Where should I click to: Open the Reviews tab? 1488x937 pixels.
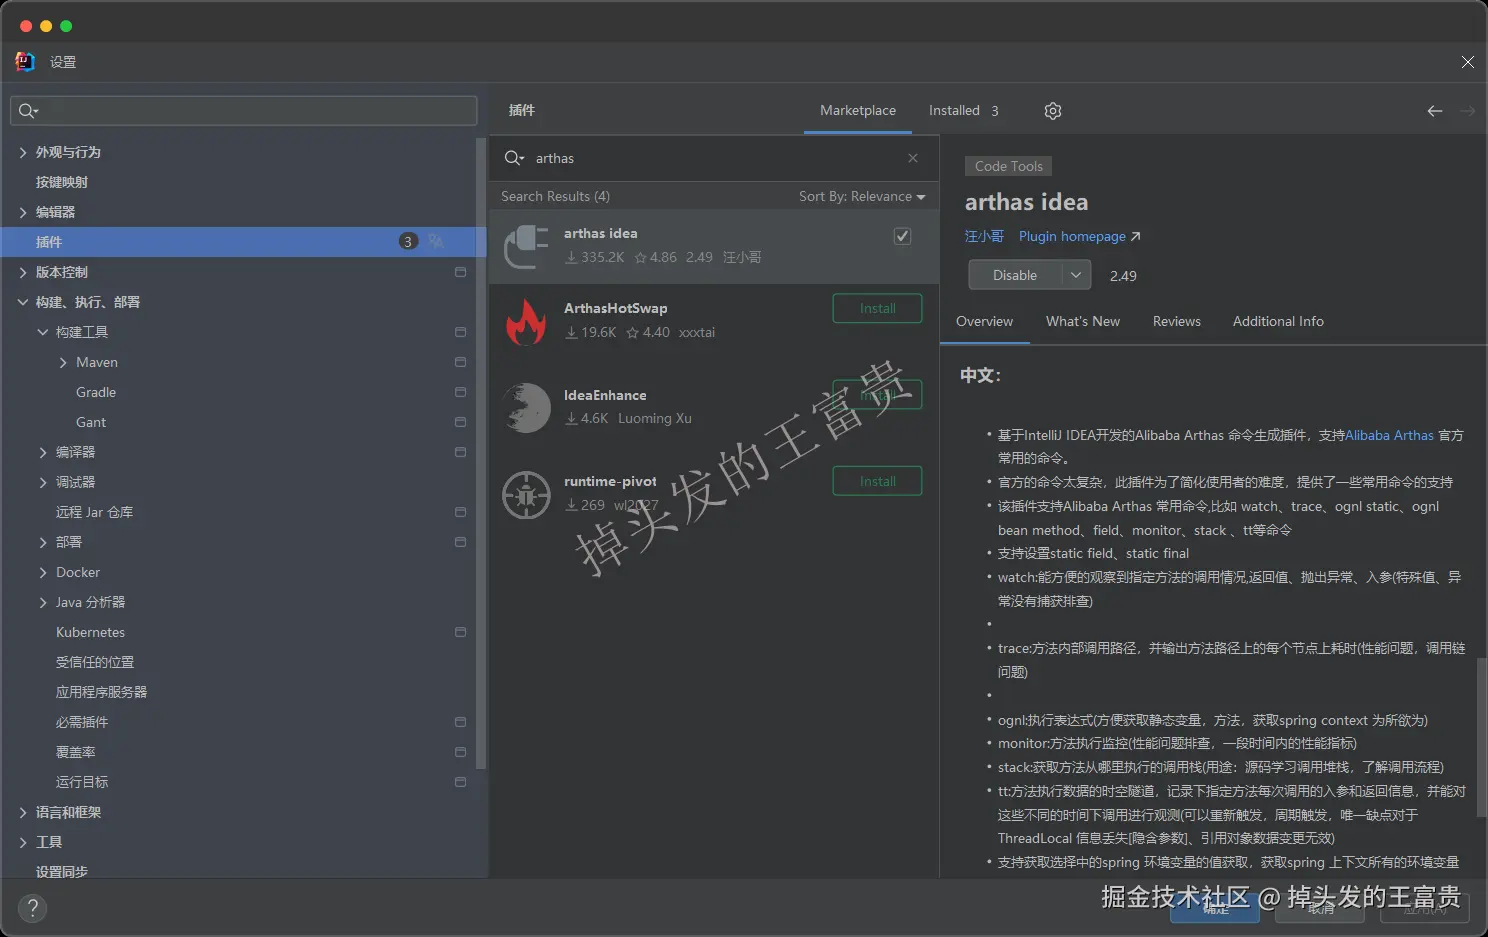[x=1176, y=321]
